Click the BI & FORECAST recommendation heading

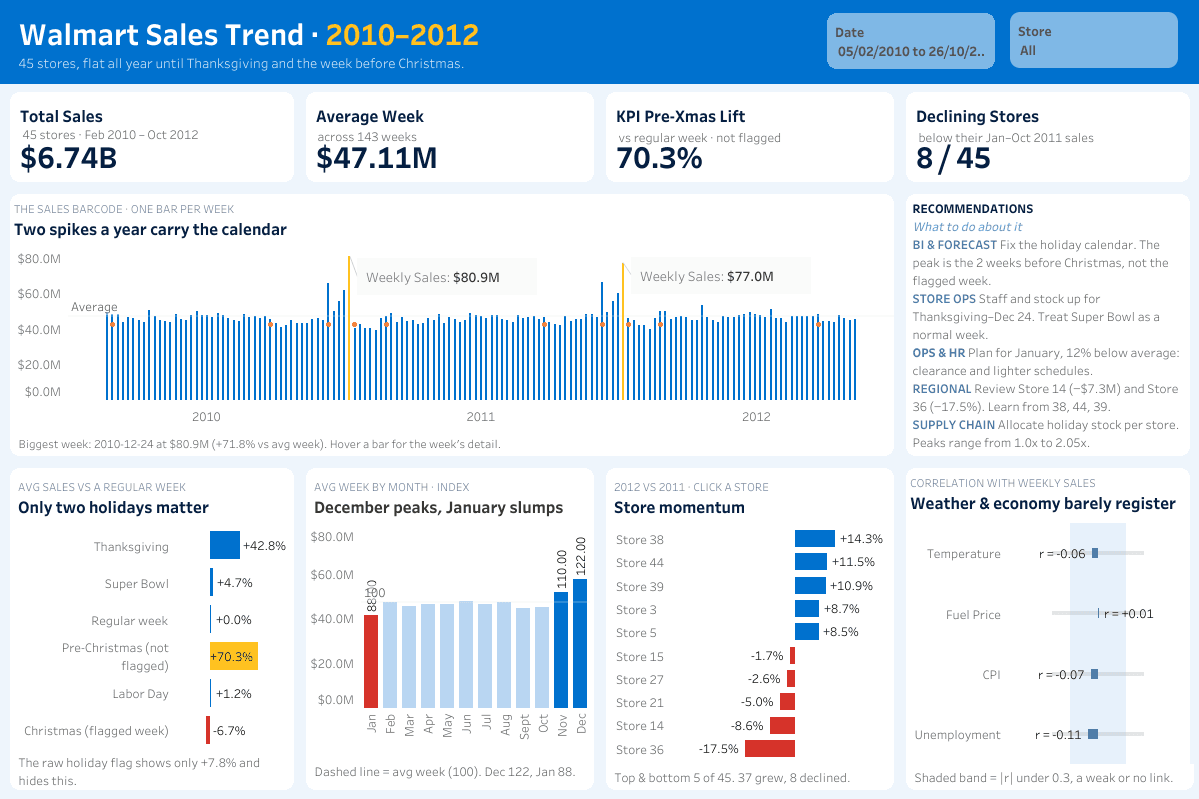(x=954, y=245)
